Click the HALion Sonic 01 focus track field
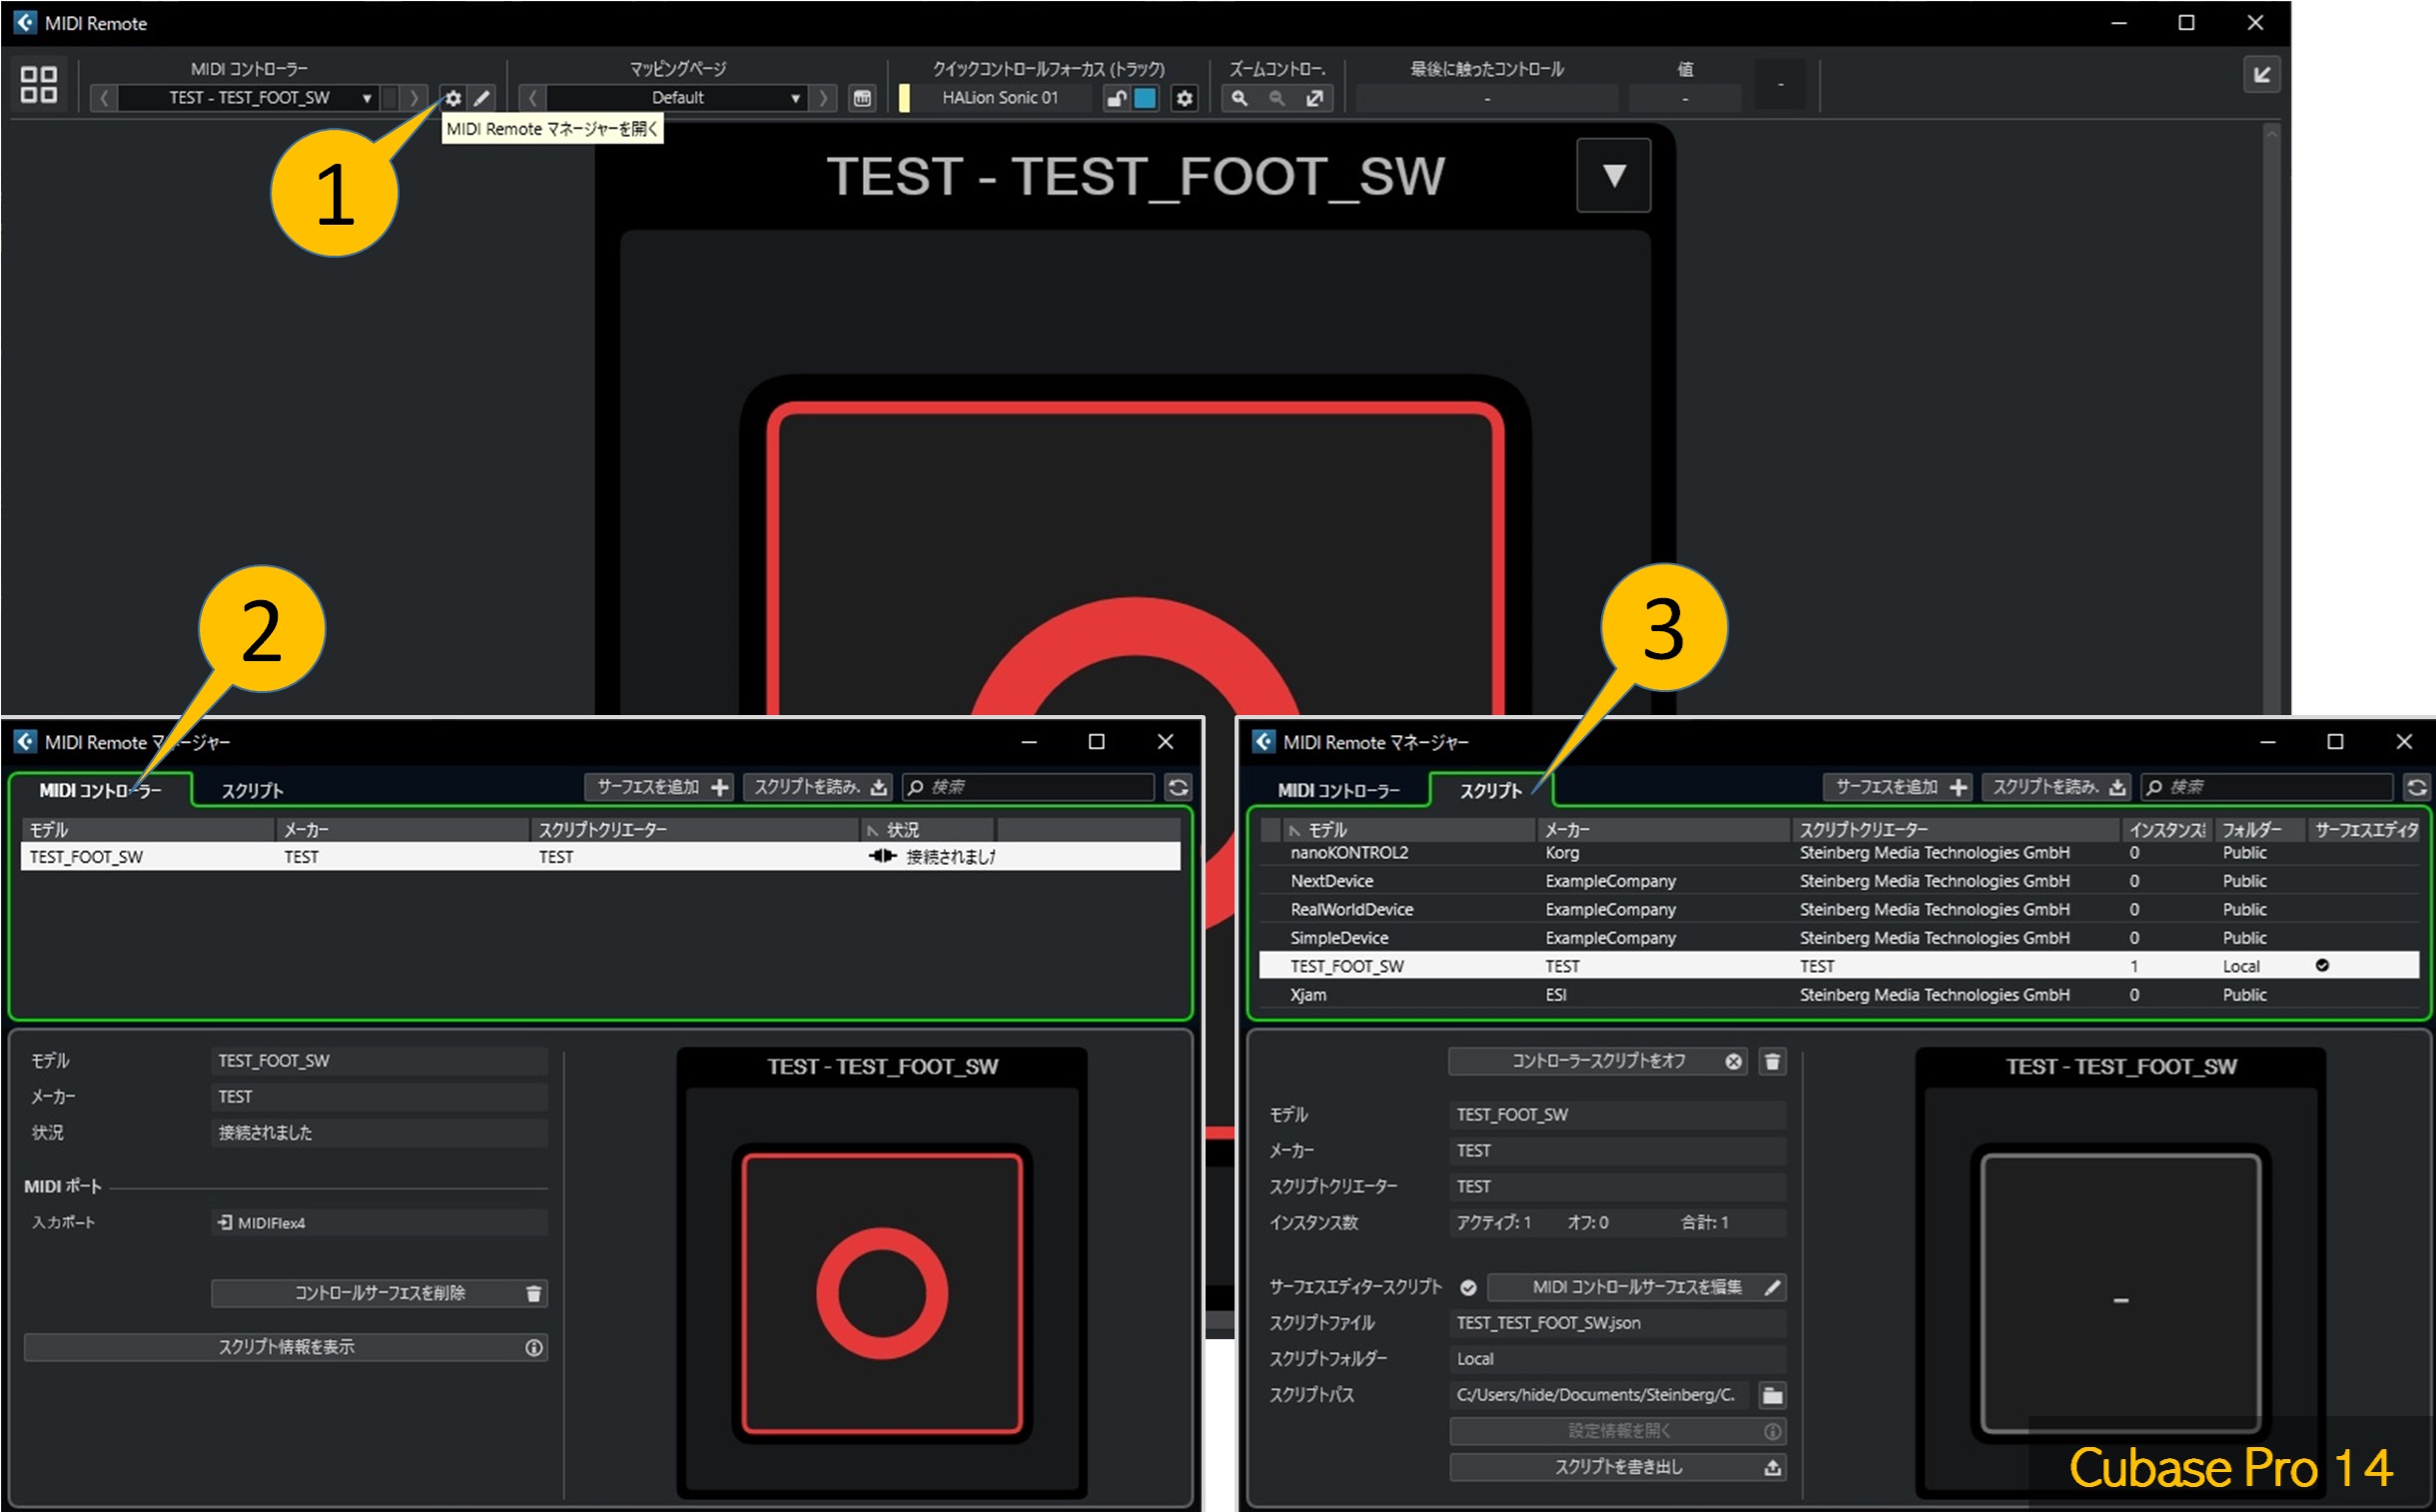The height and width of the screenshot is (1512, 2436). (x=1000, y=98)
